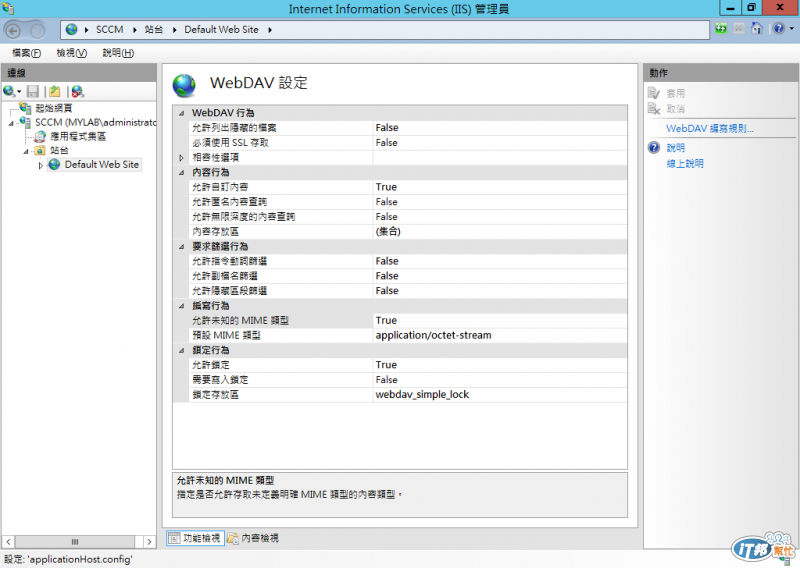Click SCCM in the address breadcrumb
Screen dimensions: 800x568
tap(110, 30)
